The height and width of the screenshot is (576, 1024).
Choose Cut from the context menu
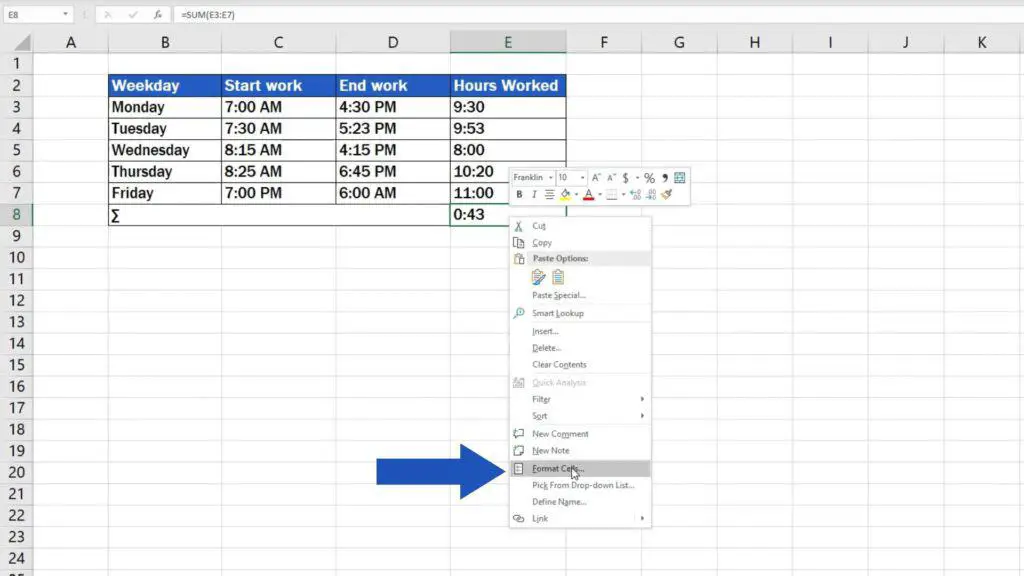click(x=580, y=226)
